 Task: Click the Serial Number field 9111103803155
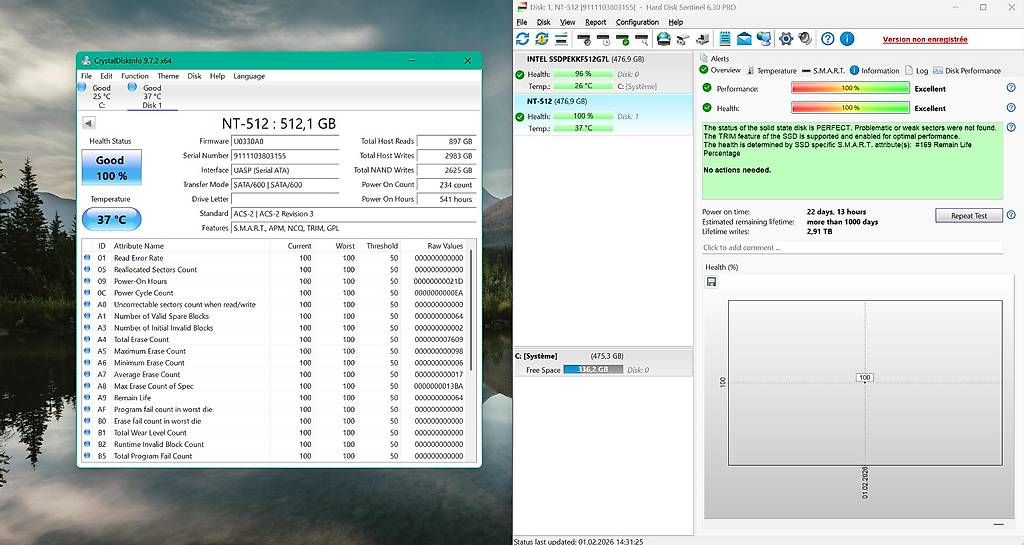tap(285, 155)
